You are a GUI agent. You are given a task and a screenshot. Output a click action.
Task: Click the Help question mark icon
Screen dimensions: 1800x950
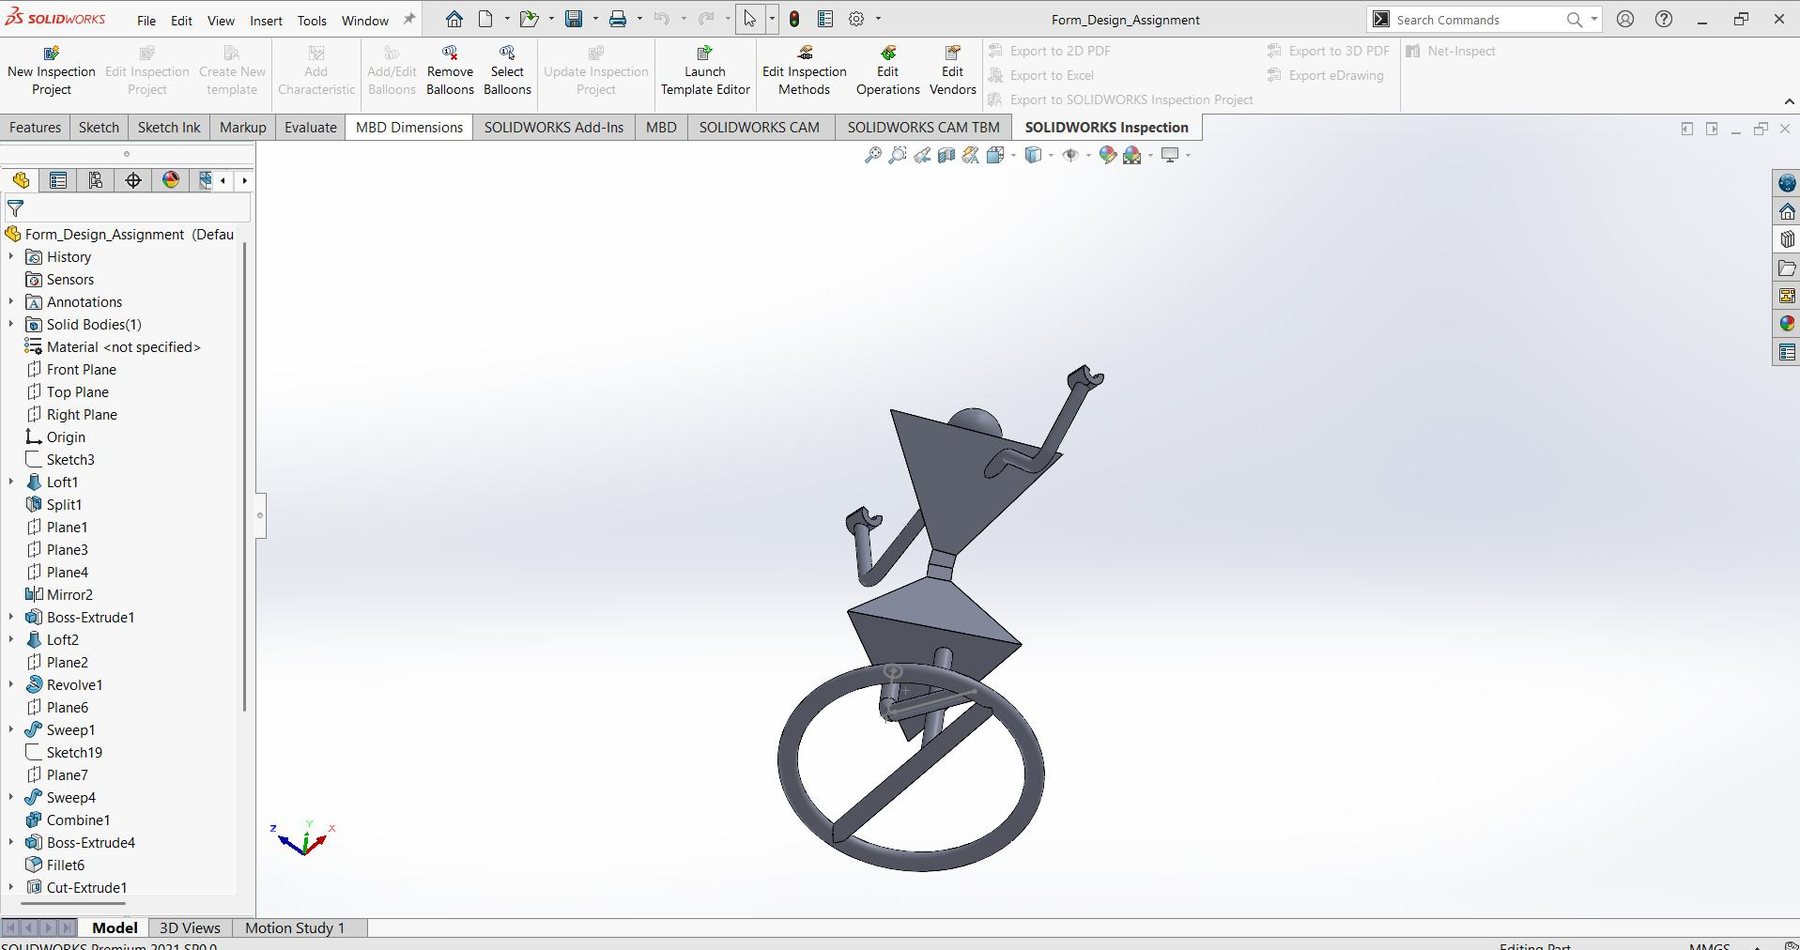click(x=1664, y=19)
